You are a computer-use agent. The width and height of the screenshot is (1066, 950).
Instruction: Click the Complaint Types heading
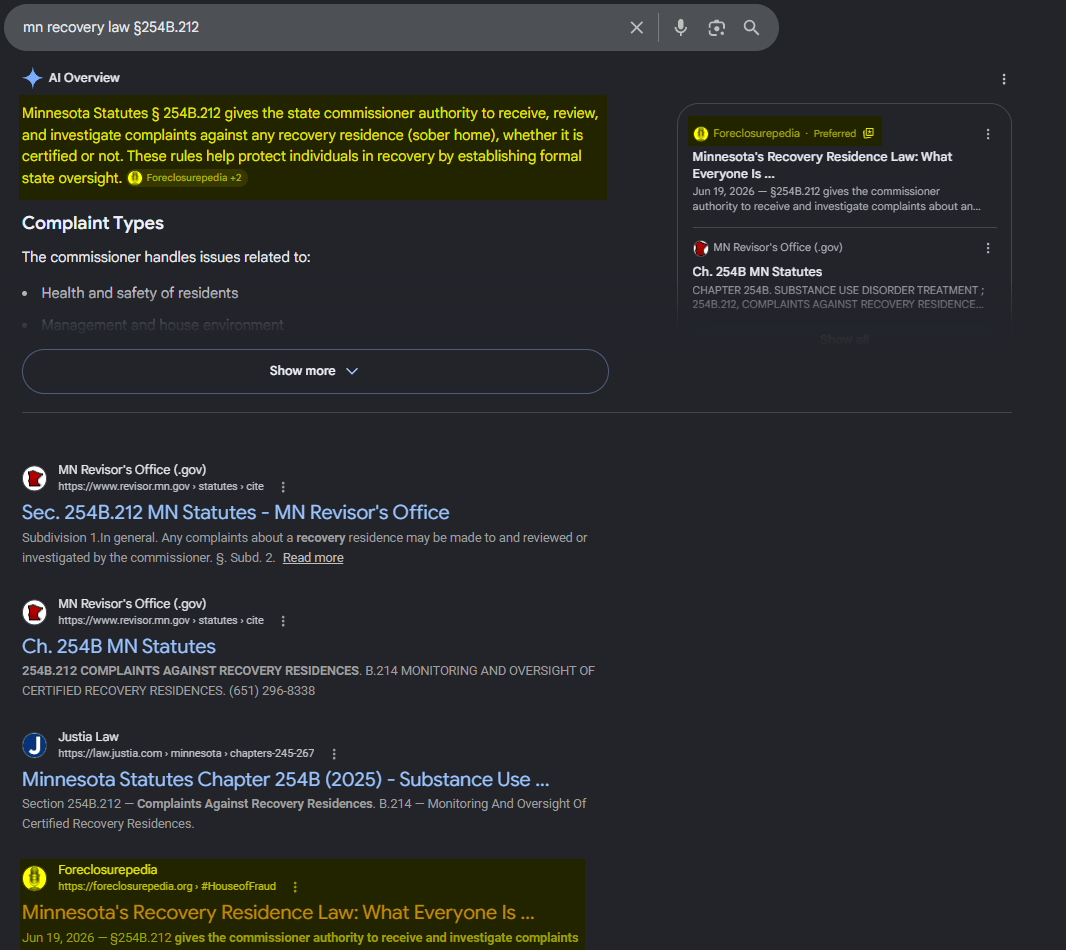pyautogui.click(x=92, y=223)
